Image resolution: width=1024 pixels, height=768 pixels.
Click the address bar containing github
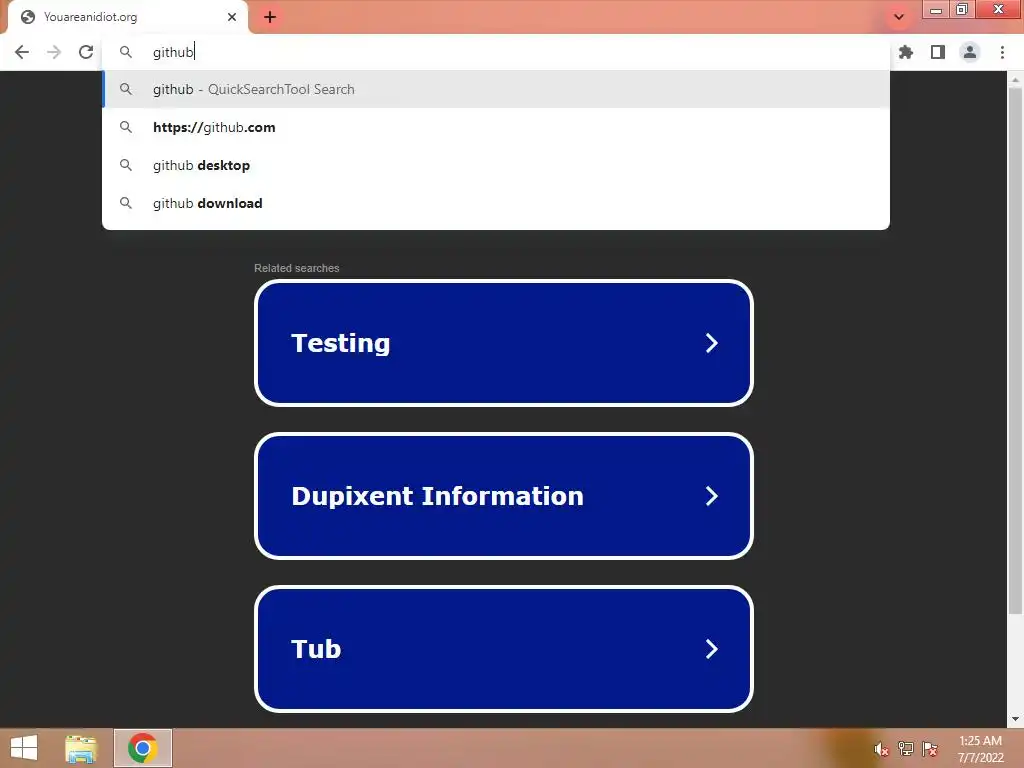[496, 52]
